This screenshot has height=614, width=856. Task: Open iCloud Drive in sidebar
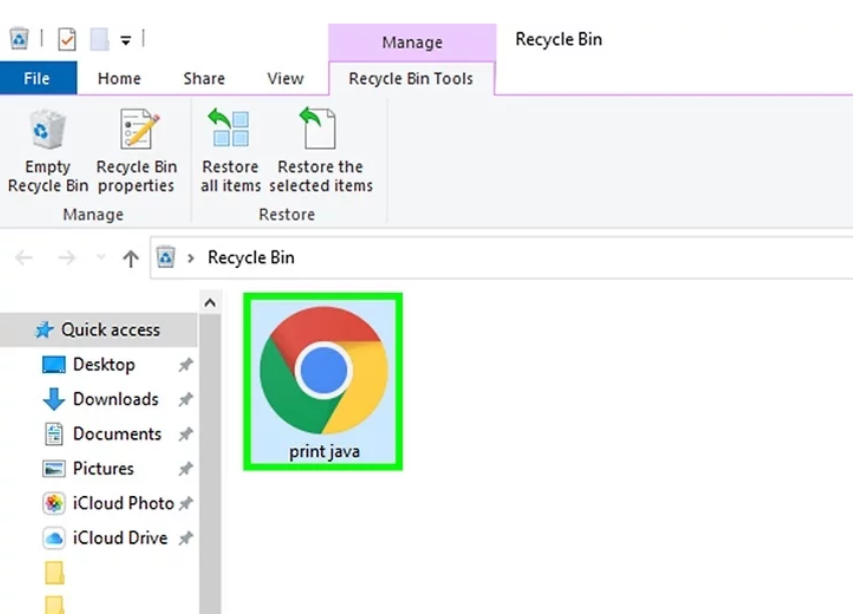[x=119, y=538]
